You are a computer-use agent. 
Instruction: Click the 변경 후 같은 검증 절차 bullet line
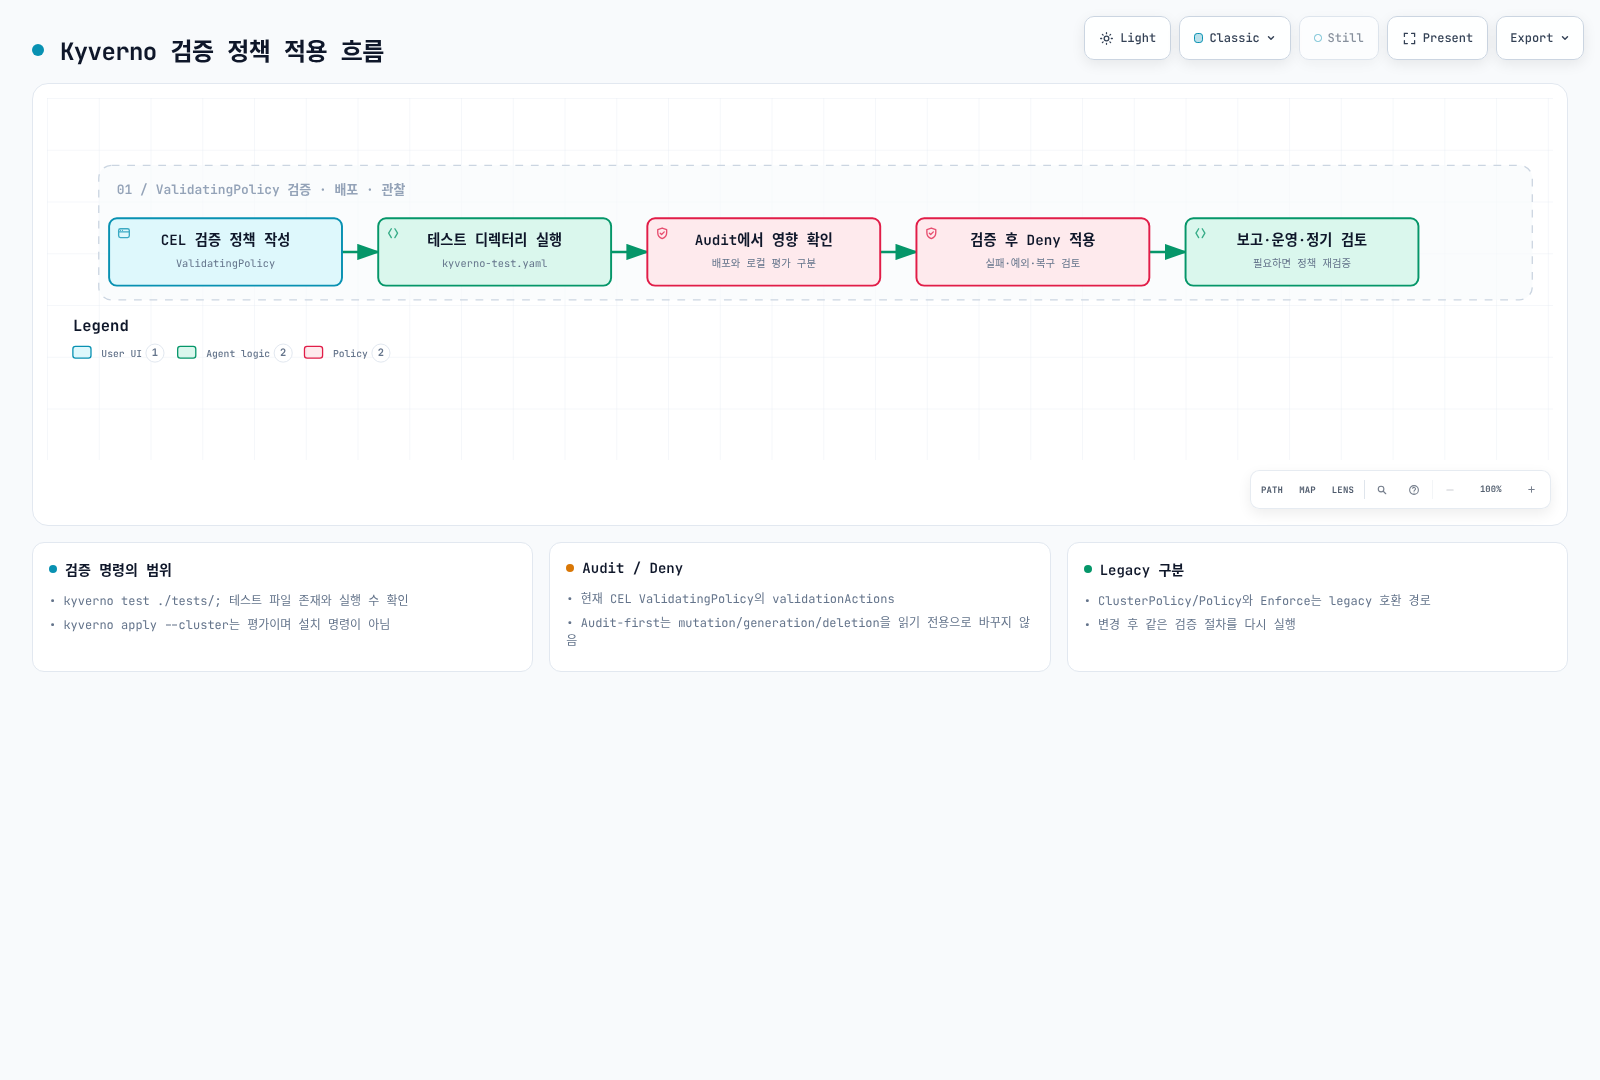(1197, 624)
